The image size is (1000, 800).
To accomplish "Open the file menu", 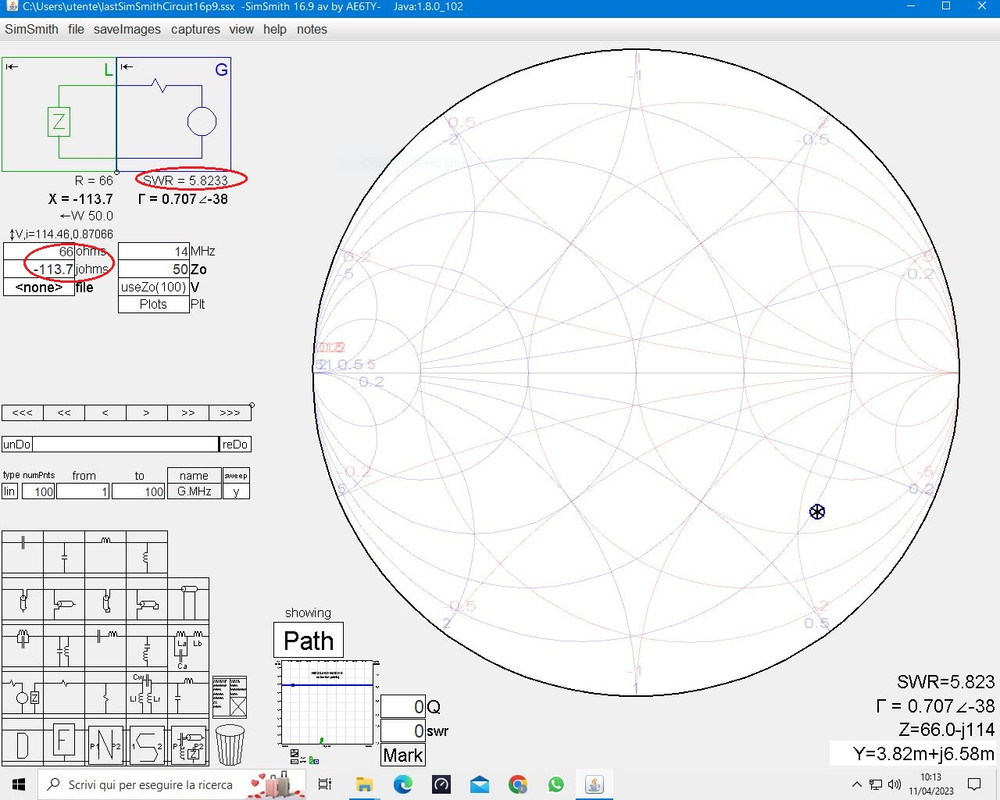I will pos(76,29).
